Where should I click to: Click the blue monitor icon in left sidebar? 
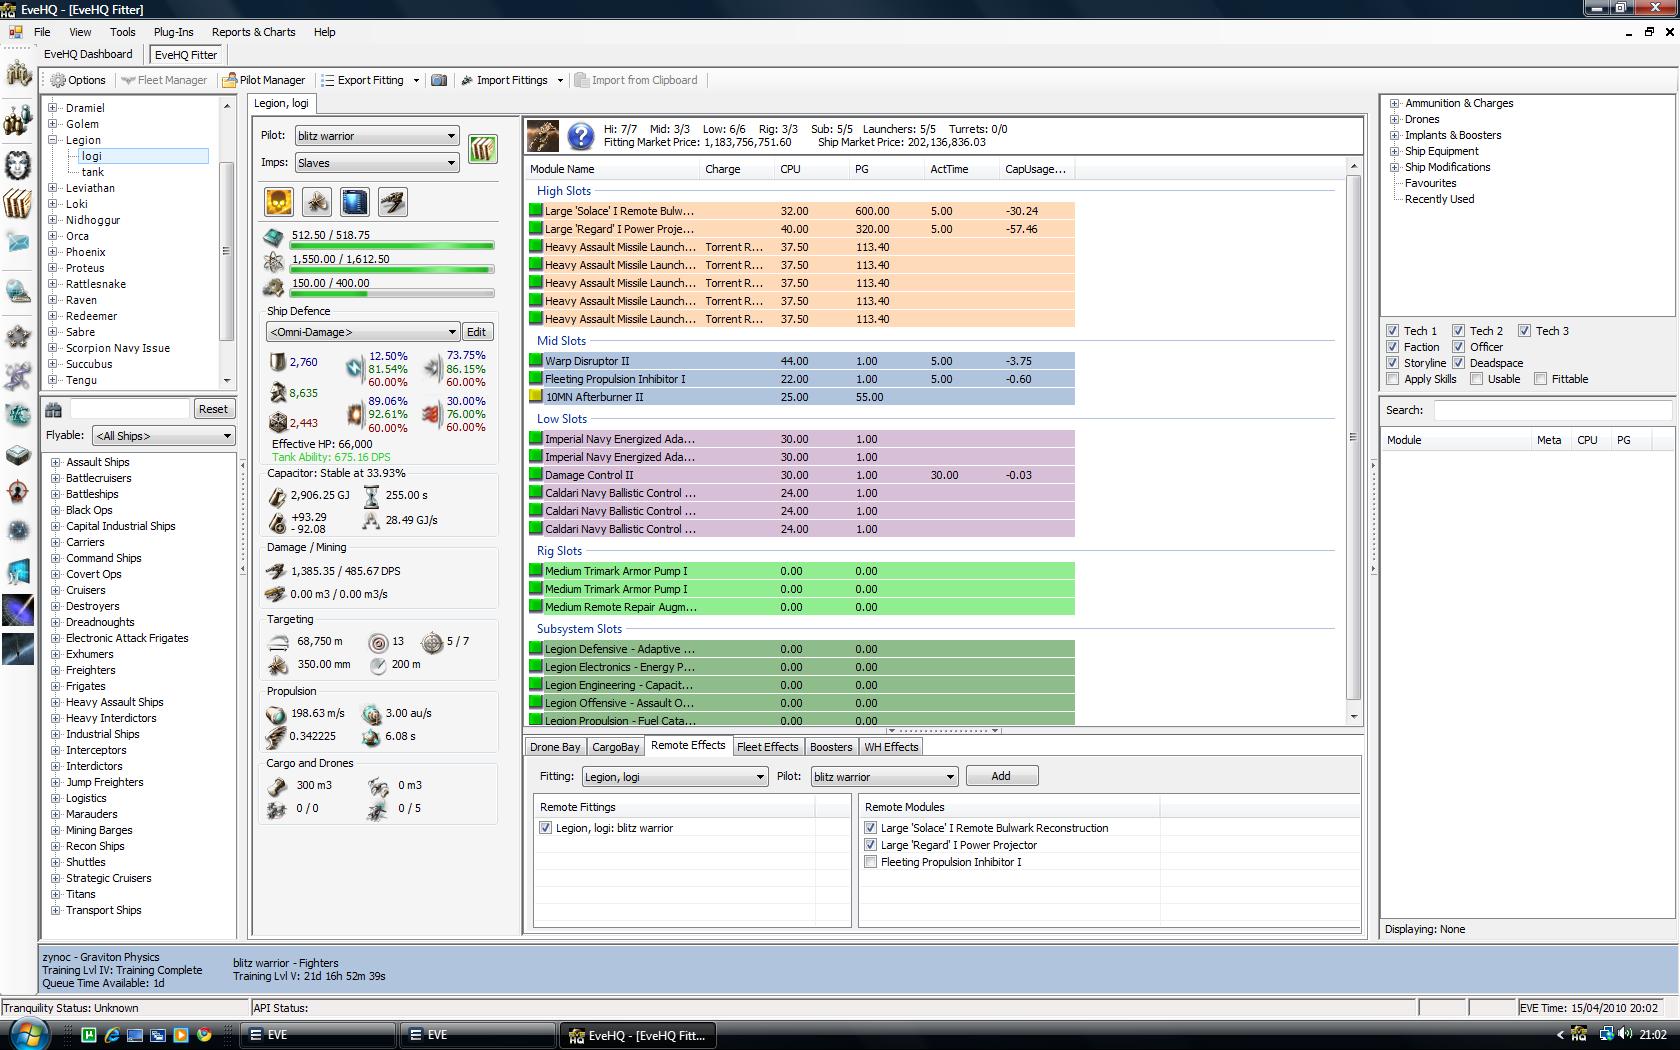[18, 572]
